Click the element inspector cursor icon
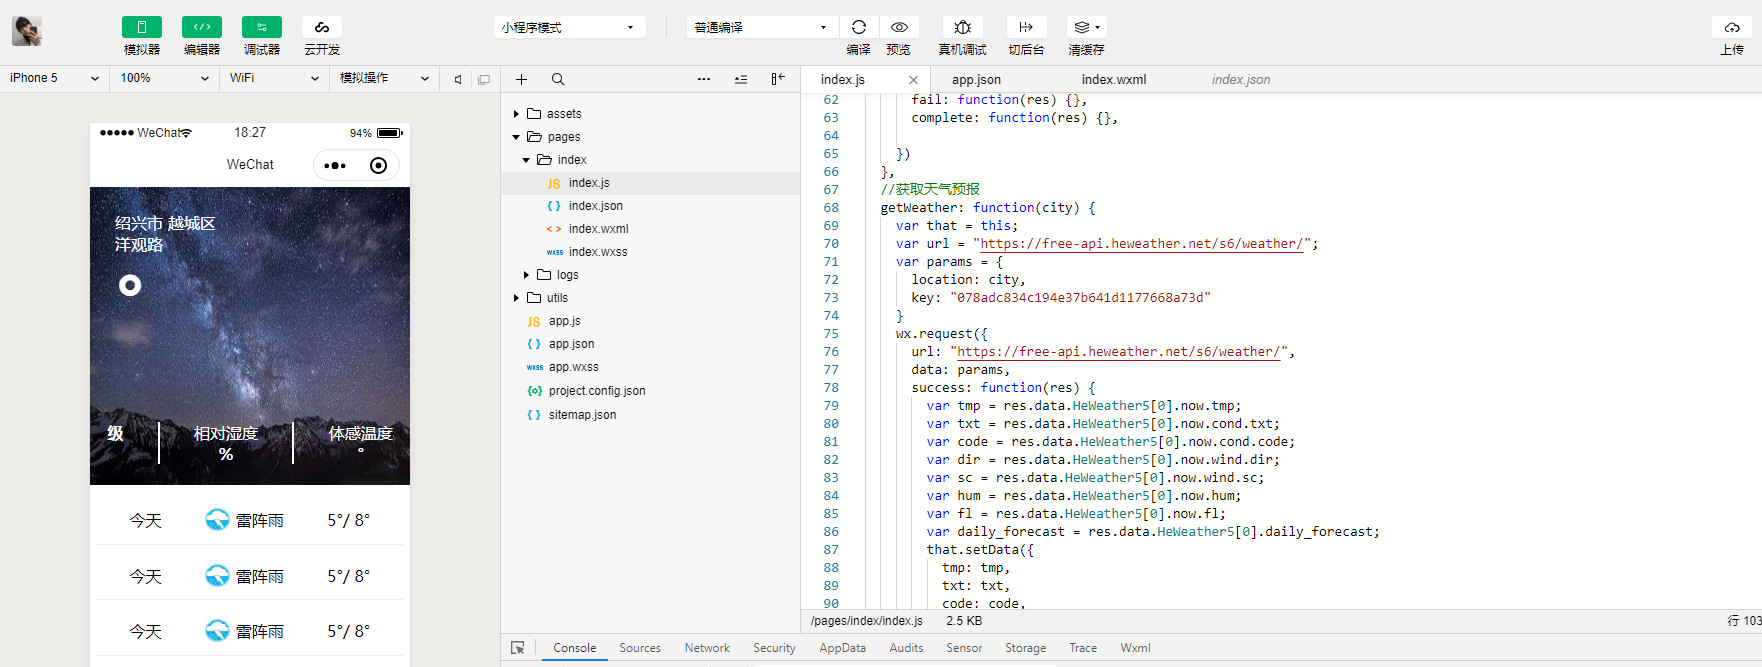 518,648
